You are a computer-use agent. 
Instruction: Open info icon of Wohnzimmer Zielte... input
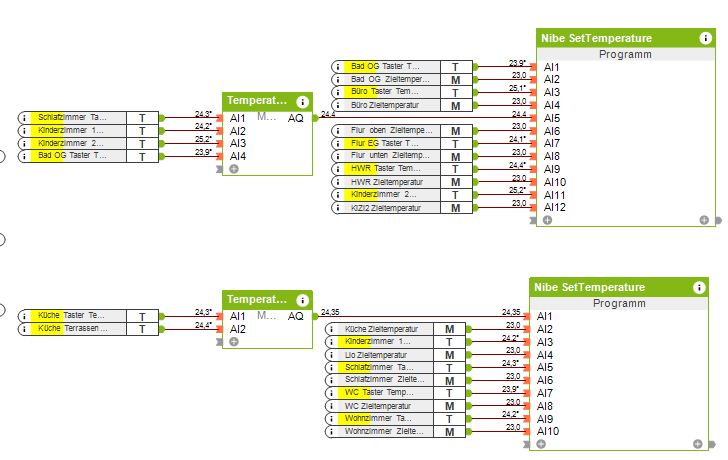tap(331, 432)
